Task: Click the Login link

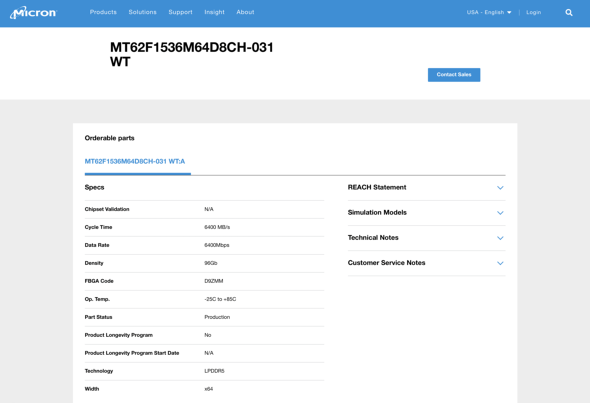Action: [x=533, y=12]
